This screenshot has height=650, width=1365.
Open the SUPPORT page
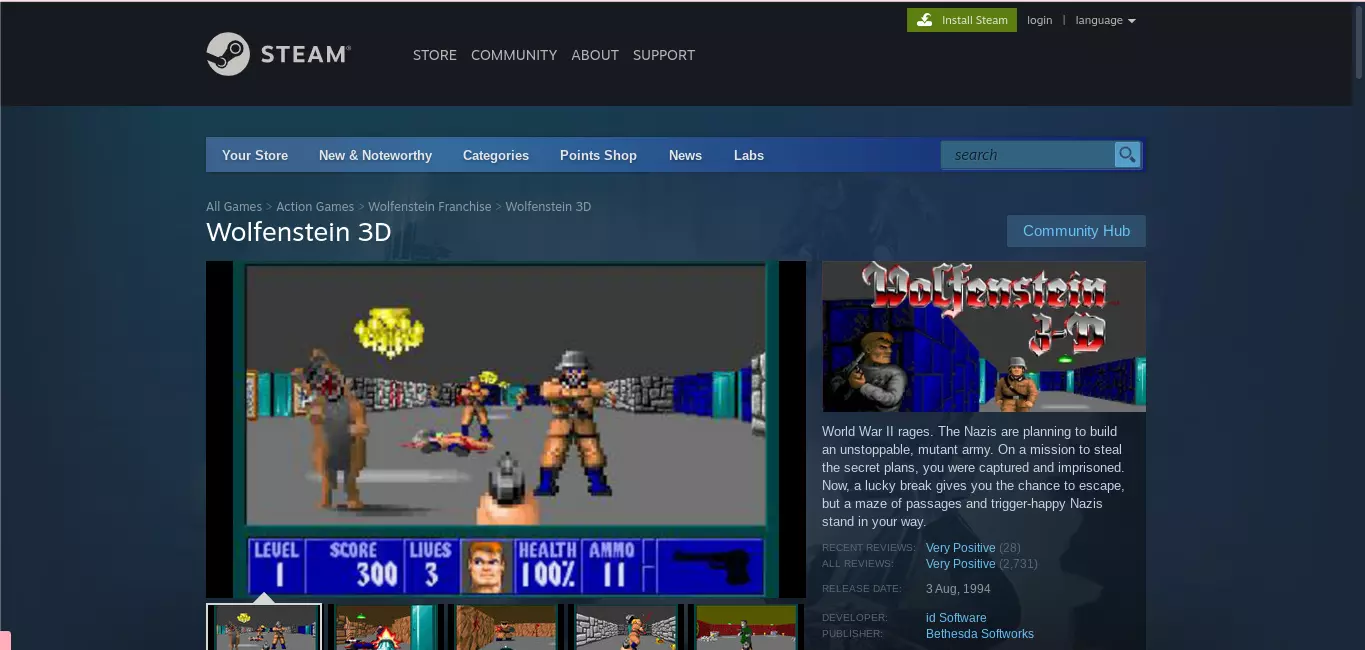[664, 55]
